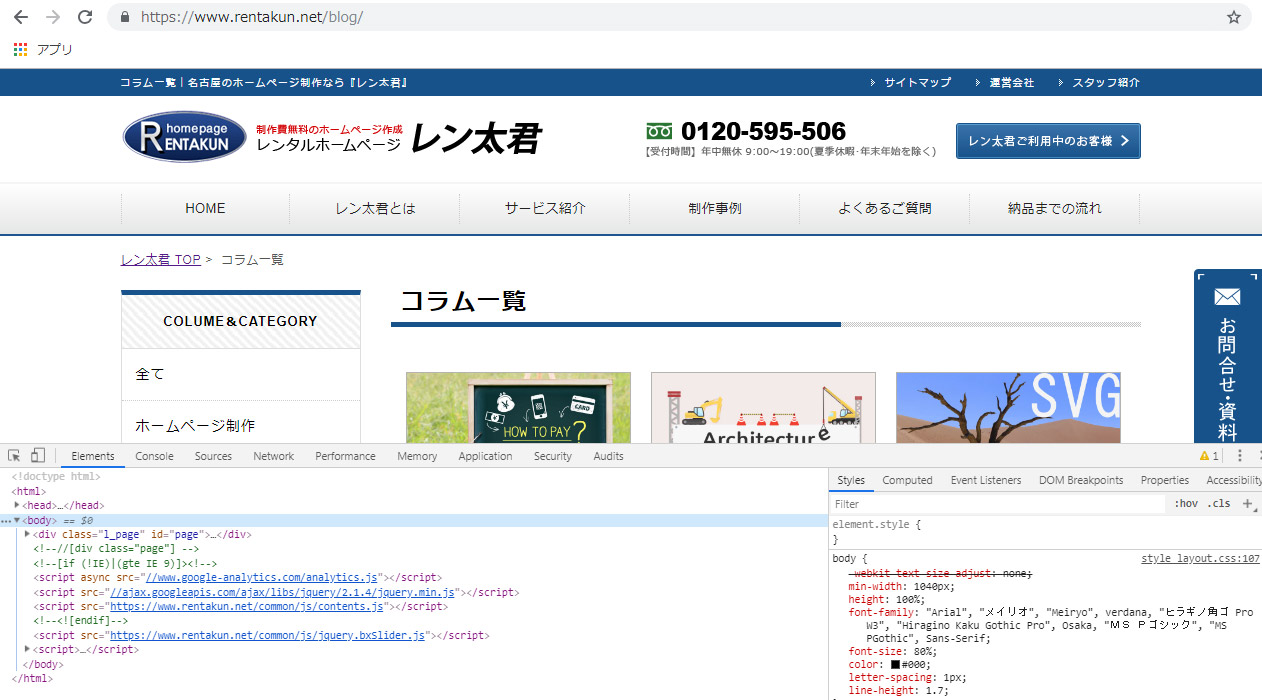Open the 運営会社 link
The height and width of the screenshot is (700, 1262).
click(1011, 82)
